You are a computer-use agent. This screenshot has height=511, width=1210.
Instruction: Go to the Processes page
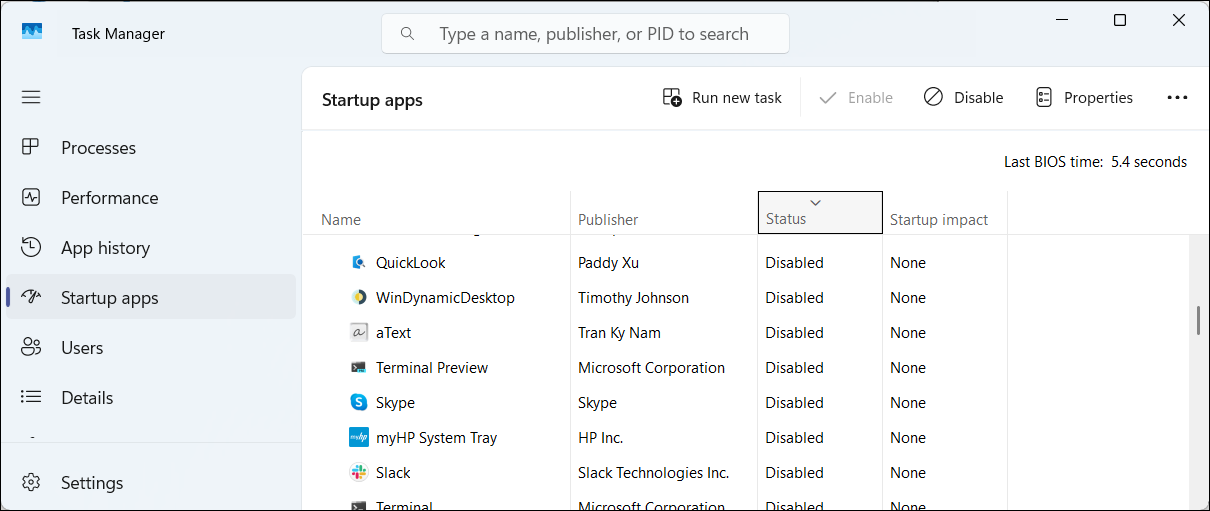(151, 147)
